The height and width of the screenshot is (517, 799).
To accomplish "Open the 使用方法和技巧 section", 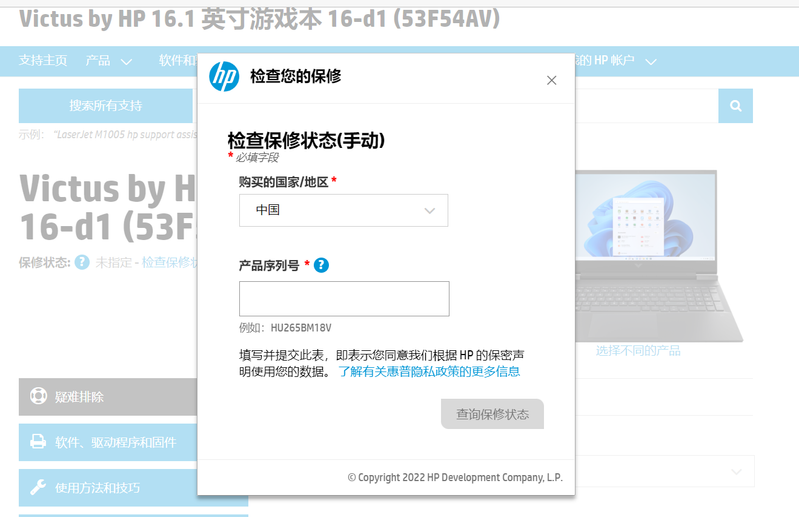I will (x=97, y=488).
